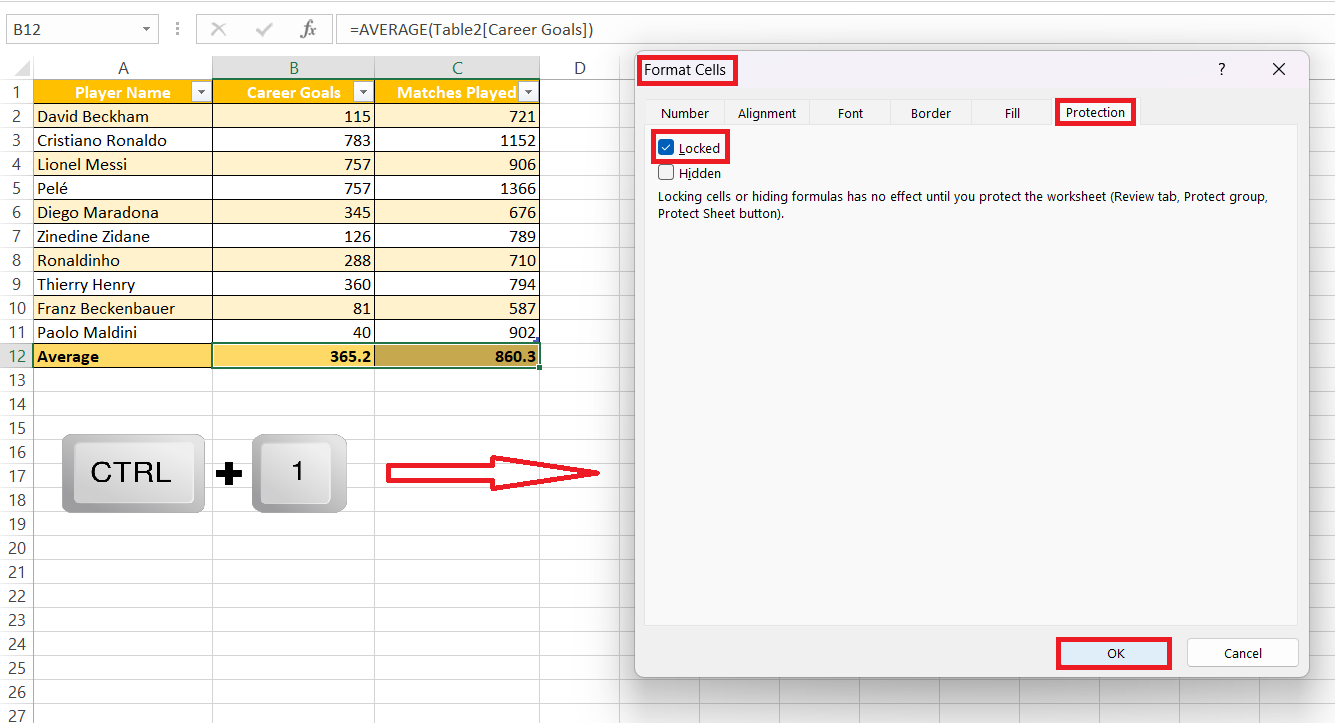The height and width of the screenshot is (723, 1335).
Task: Confirm with the OK button
Action: pyautogui.click(x=1115, y=653)
